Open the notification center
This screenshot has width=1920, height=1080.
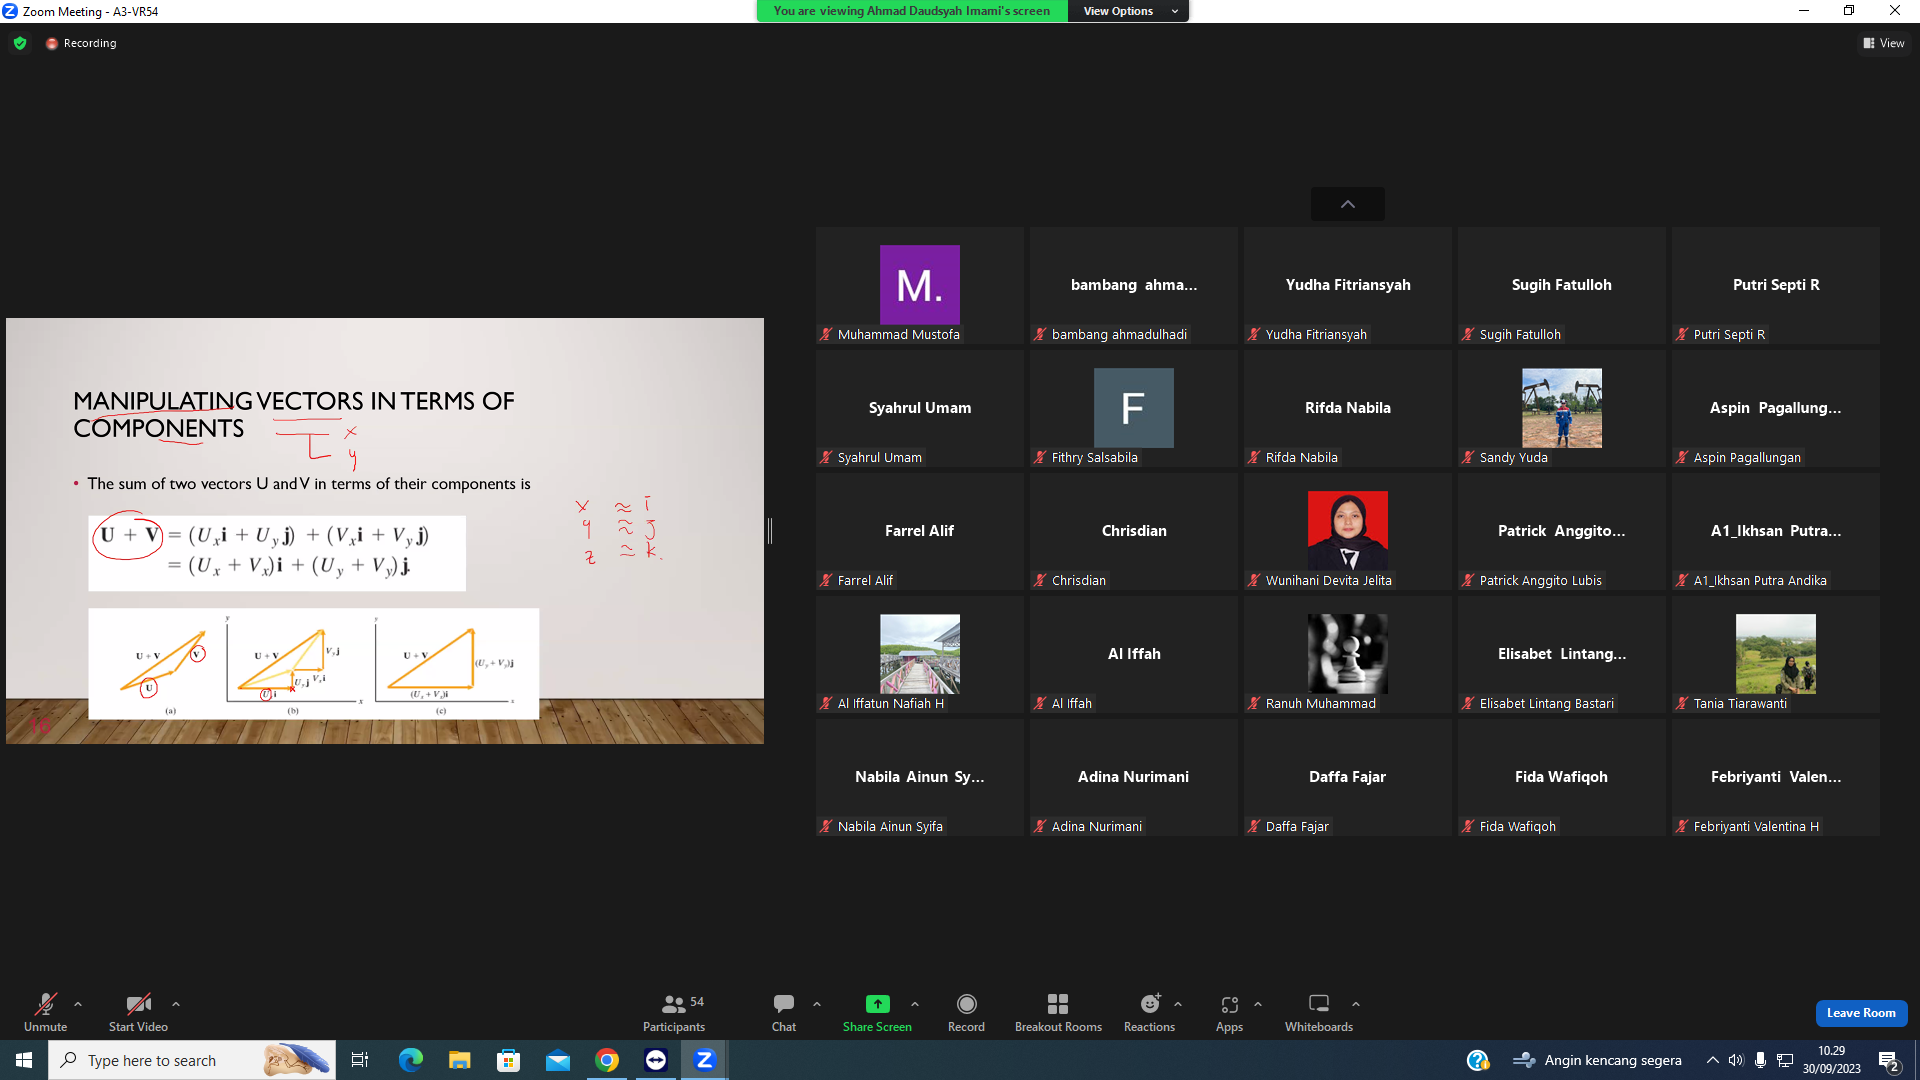(1889, 1061)
